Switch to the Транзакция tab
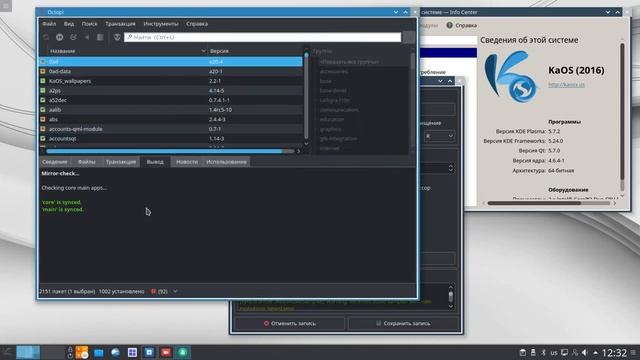The image size is (640, 360). (x=121, y=162)
